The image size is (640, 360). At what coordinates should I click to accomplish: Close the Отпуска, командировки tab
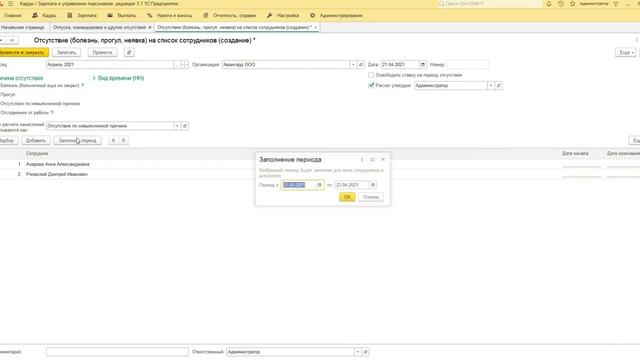pos(150,27)
